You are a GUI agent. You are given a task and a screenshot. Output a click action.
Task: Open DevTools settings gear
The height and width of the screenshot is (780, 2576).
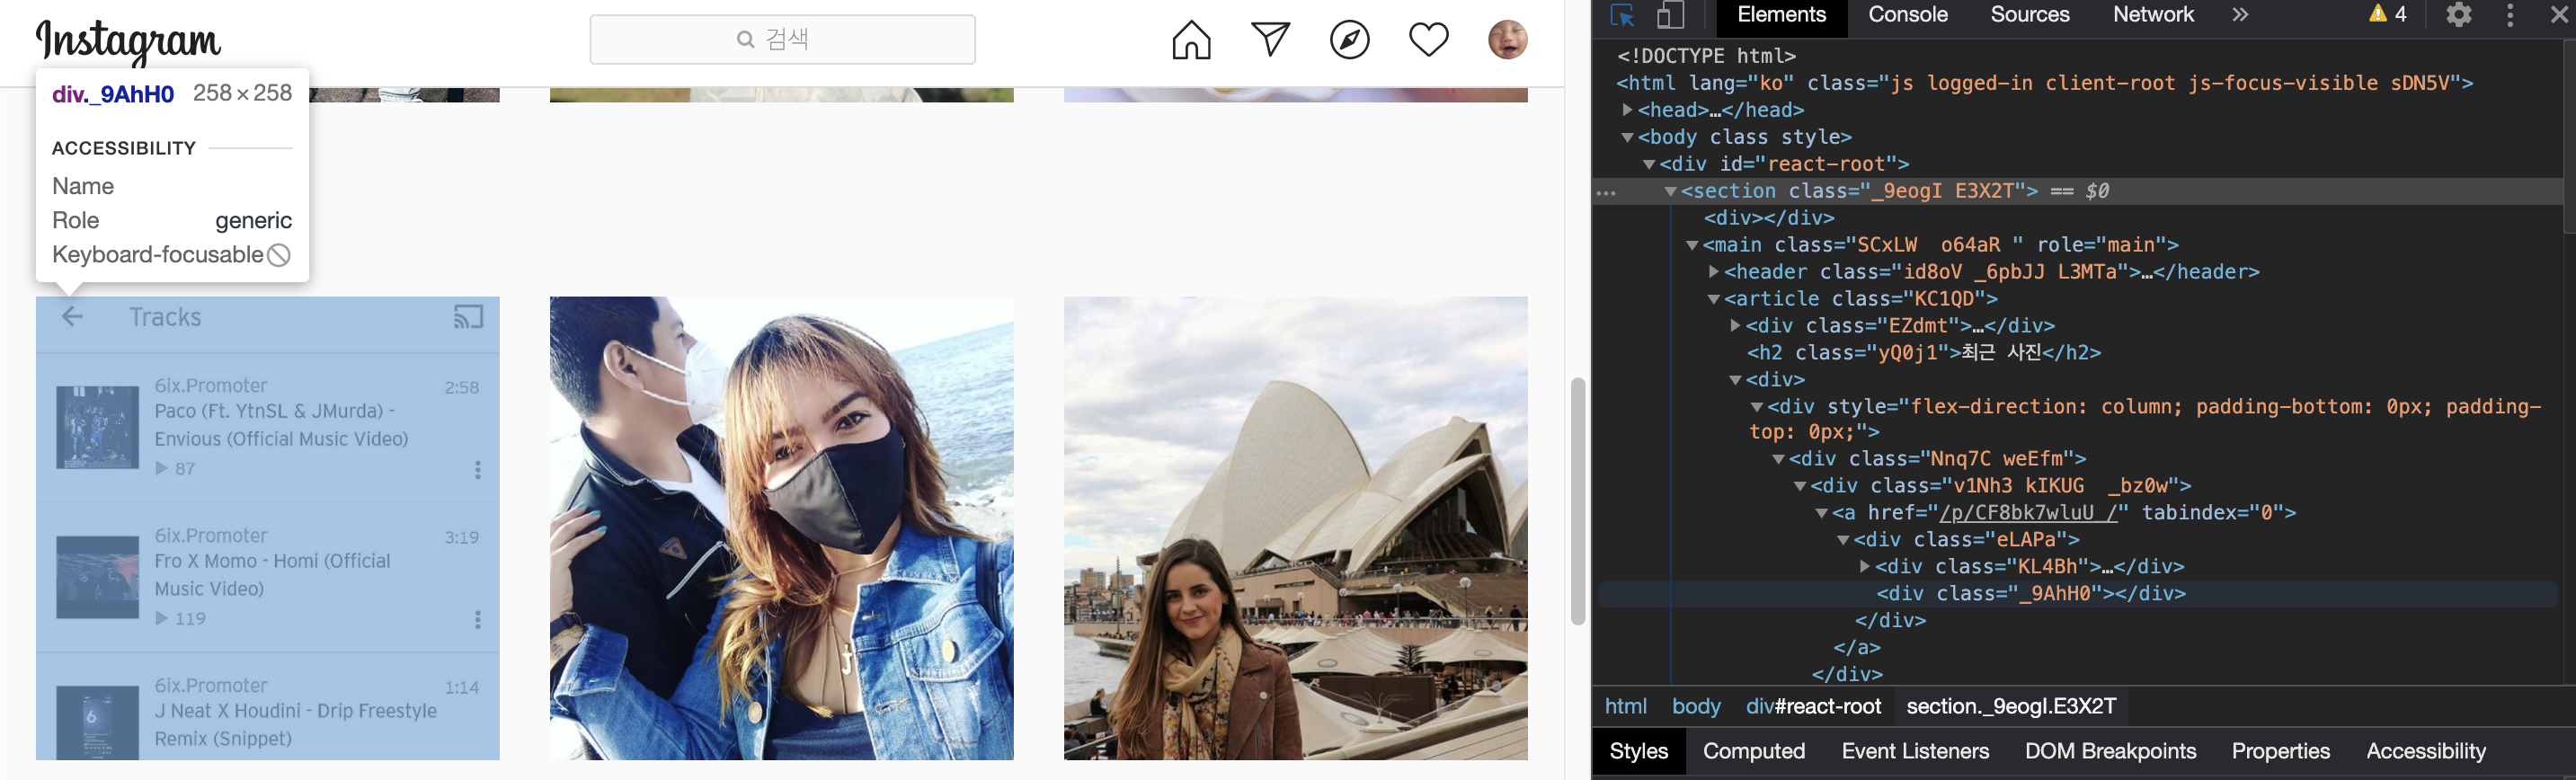point(2459,15)
